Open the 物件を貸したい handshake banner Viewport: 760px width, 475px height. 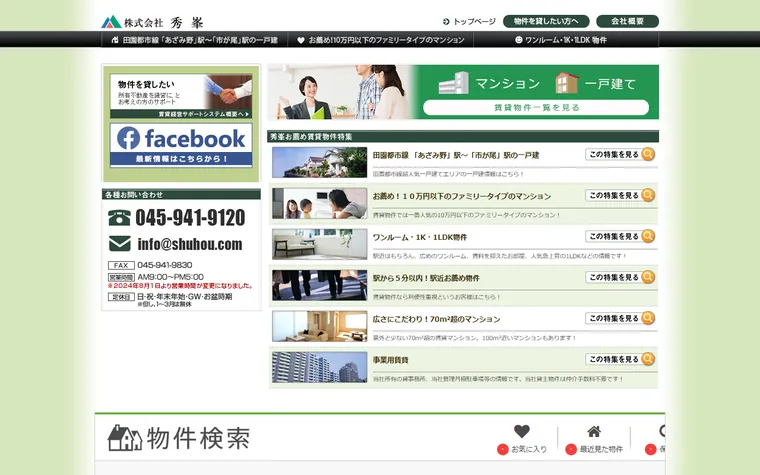181,96
